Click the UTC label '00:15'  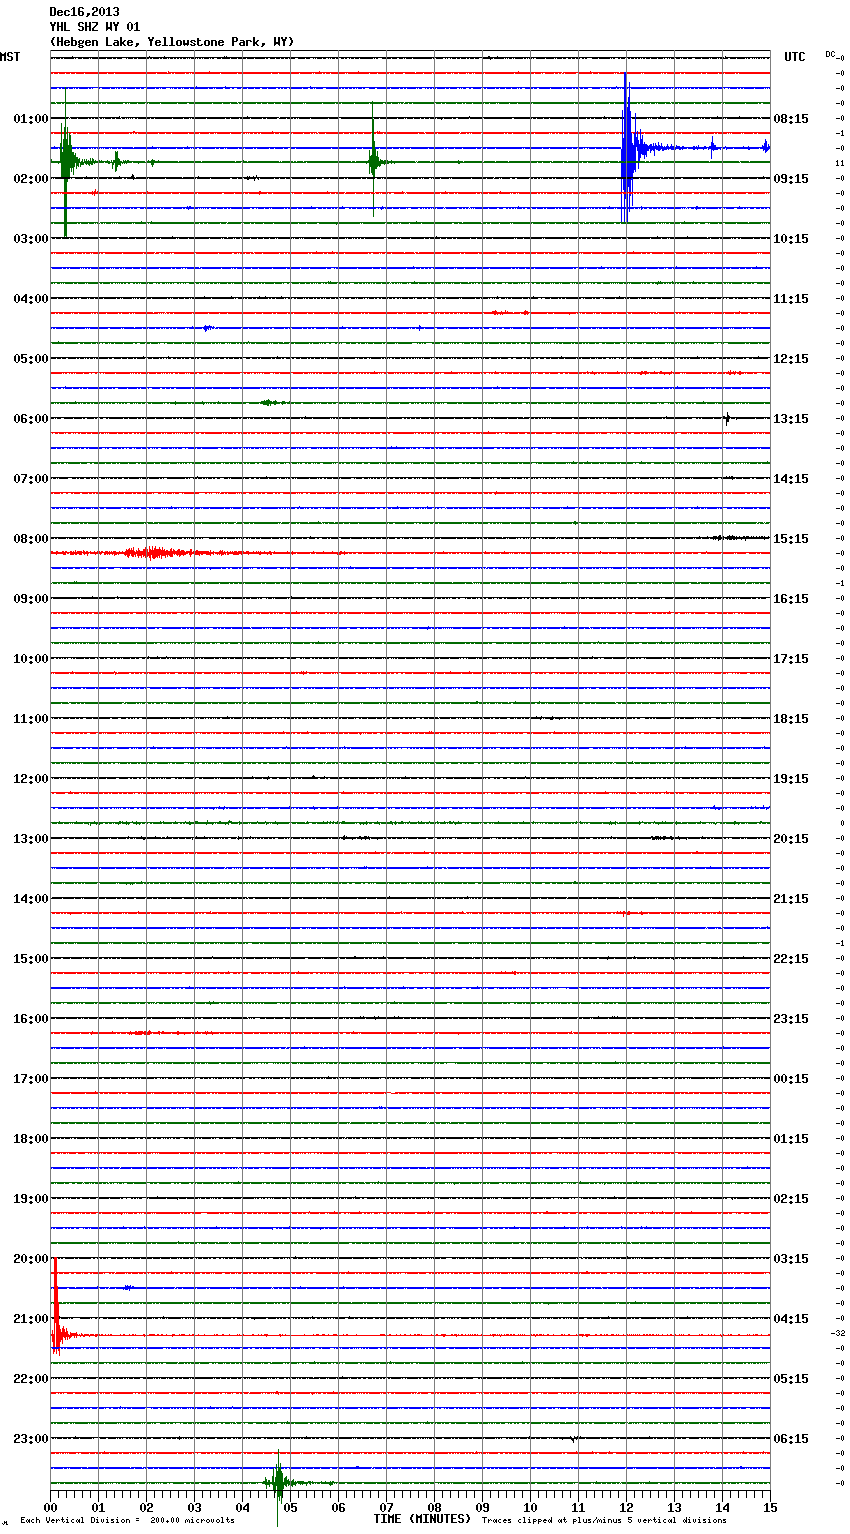tap(791, 1079)
